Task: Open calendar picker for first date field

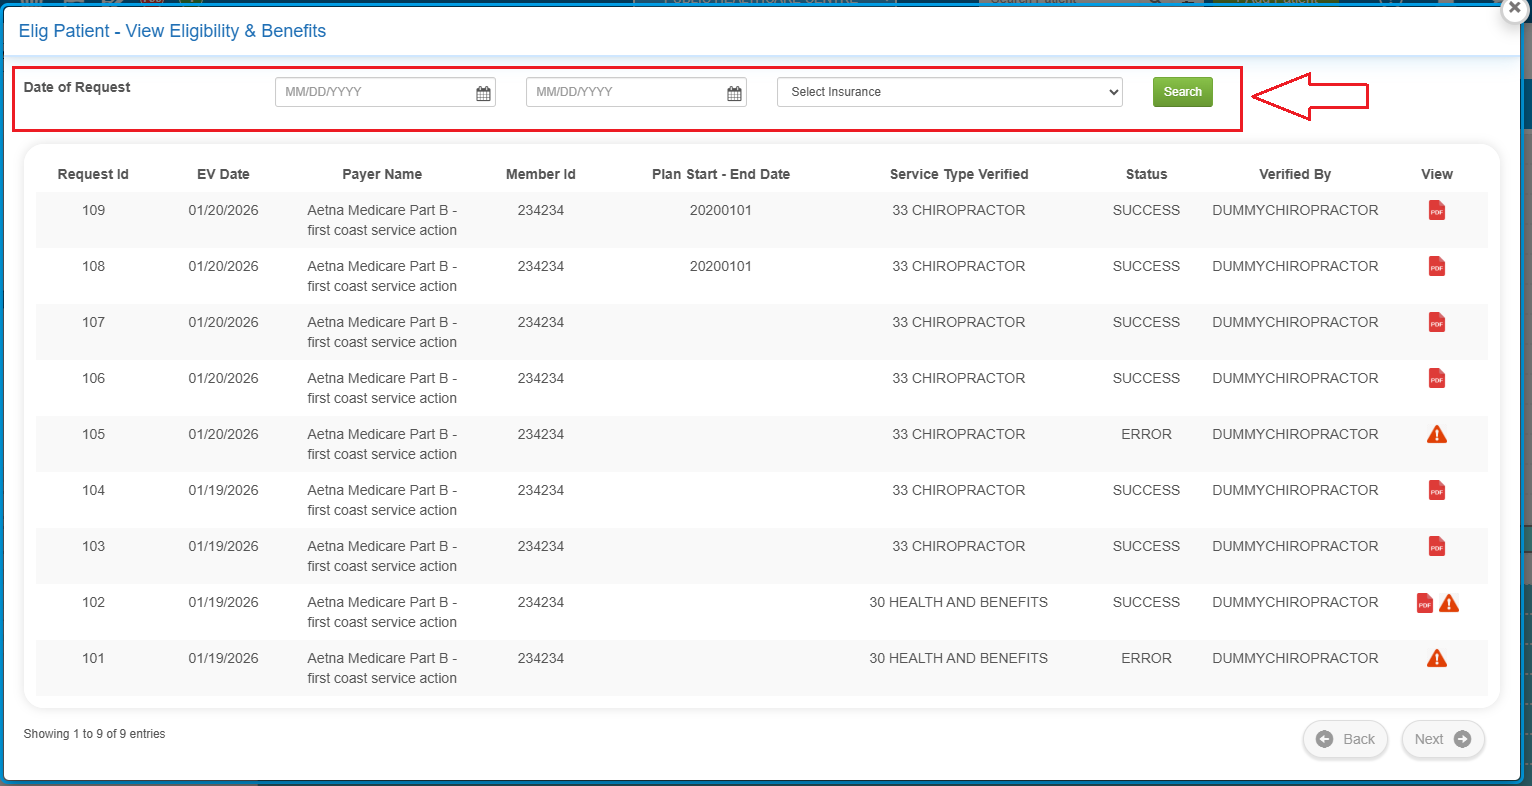Action: click(x=483, y=93)
